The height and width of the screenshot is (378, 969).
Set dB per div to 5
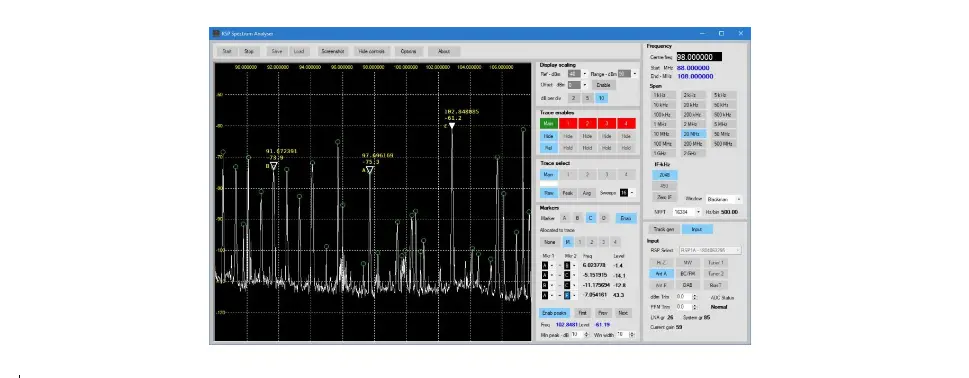588,98
